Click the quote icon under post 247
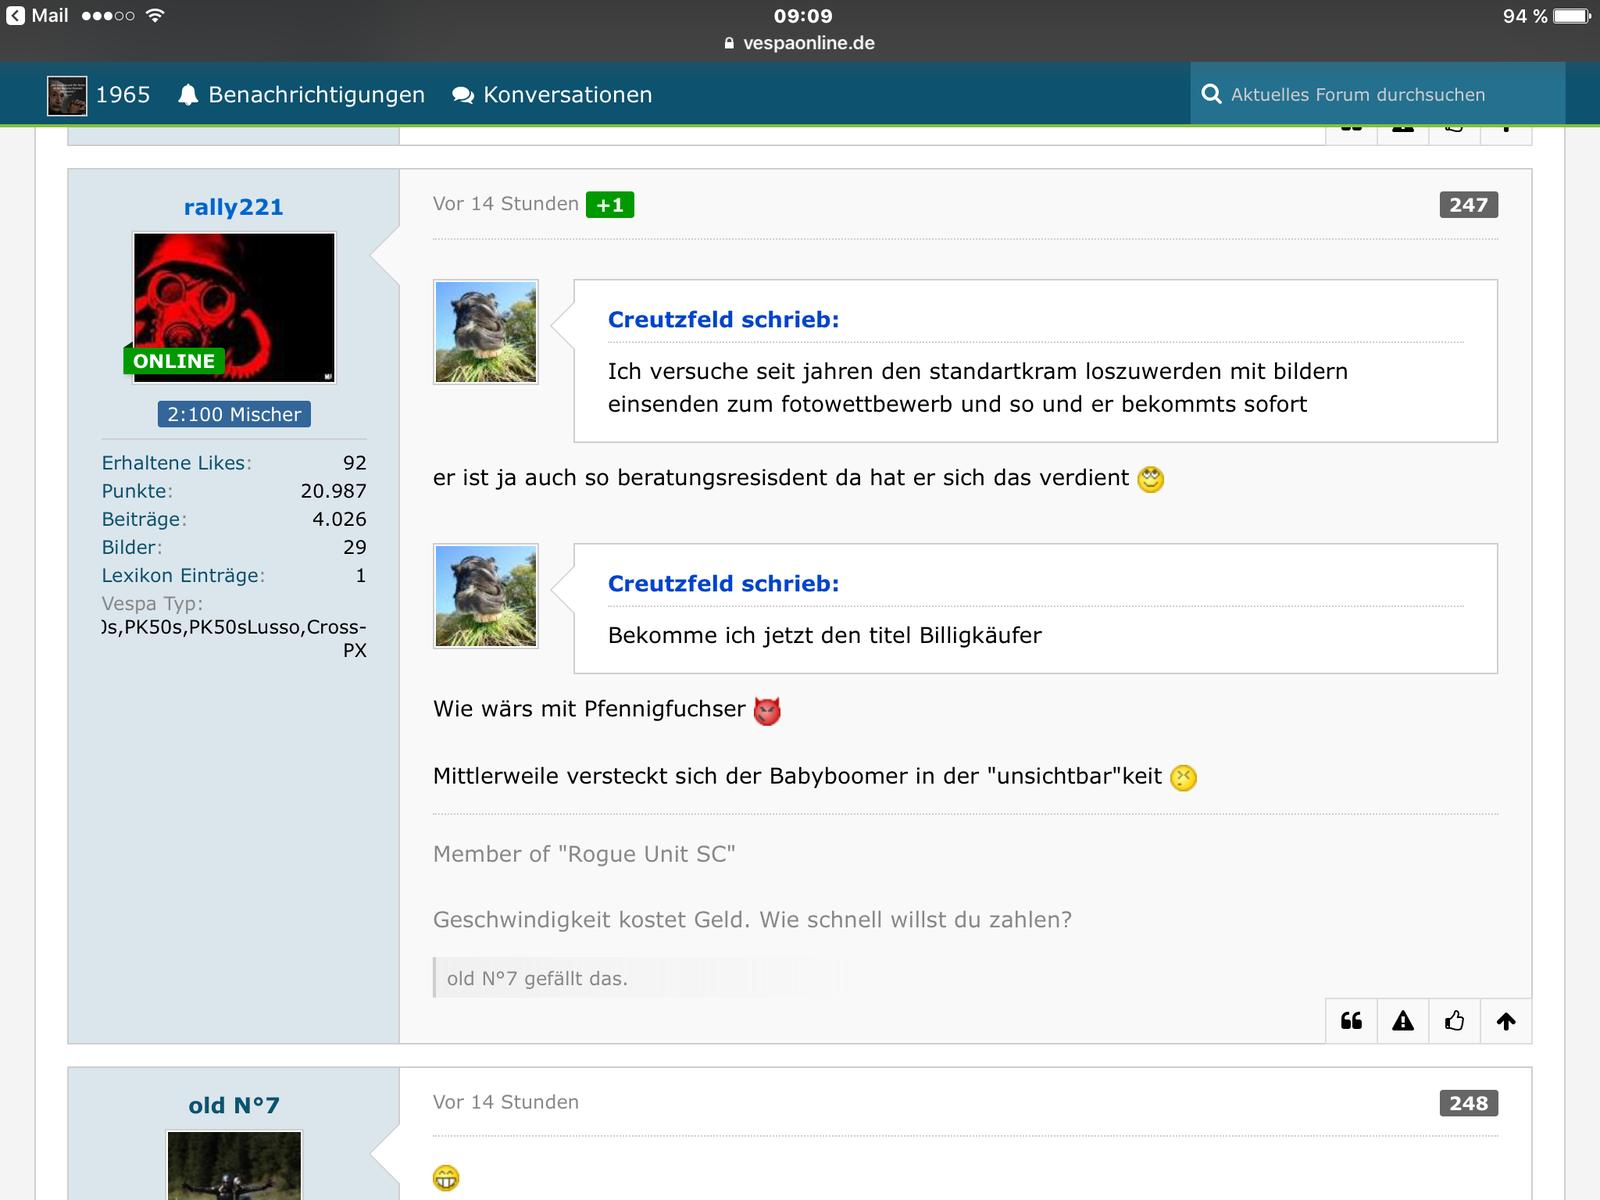The image size is (1600, 1200). (1351, 1021)
